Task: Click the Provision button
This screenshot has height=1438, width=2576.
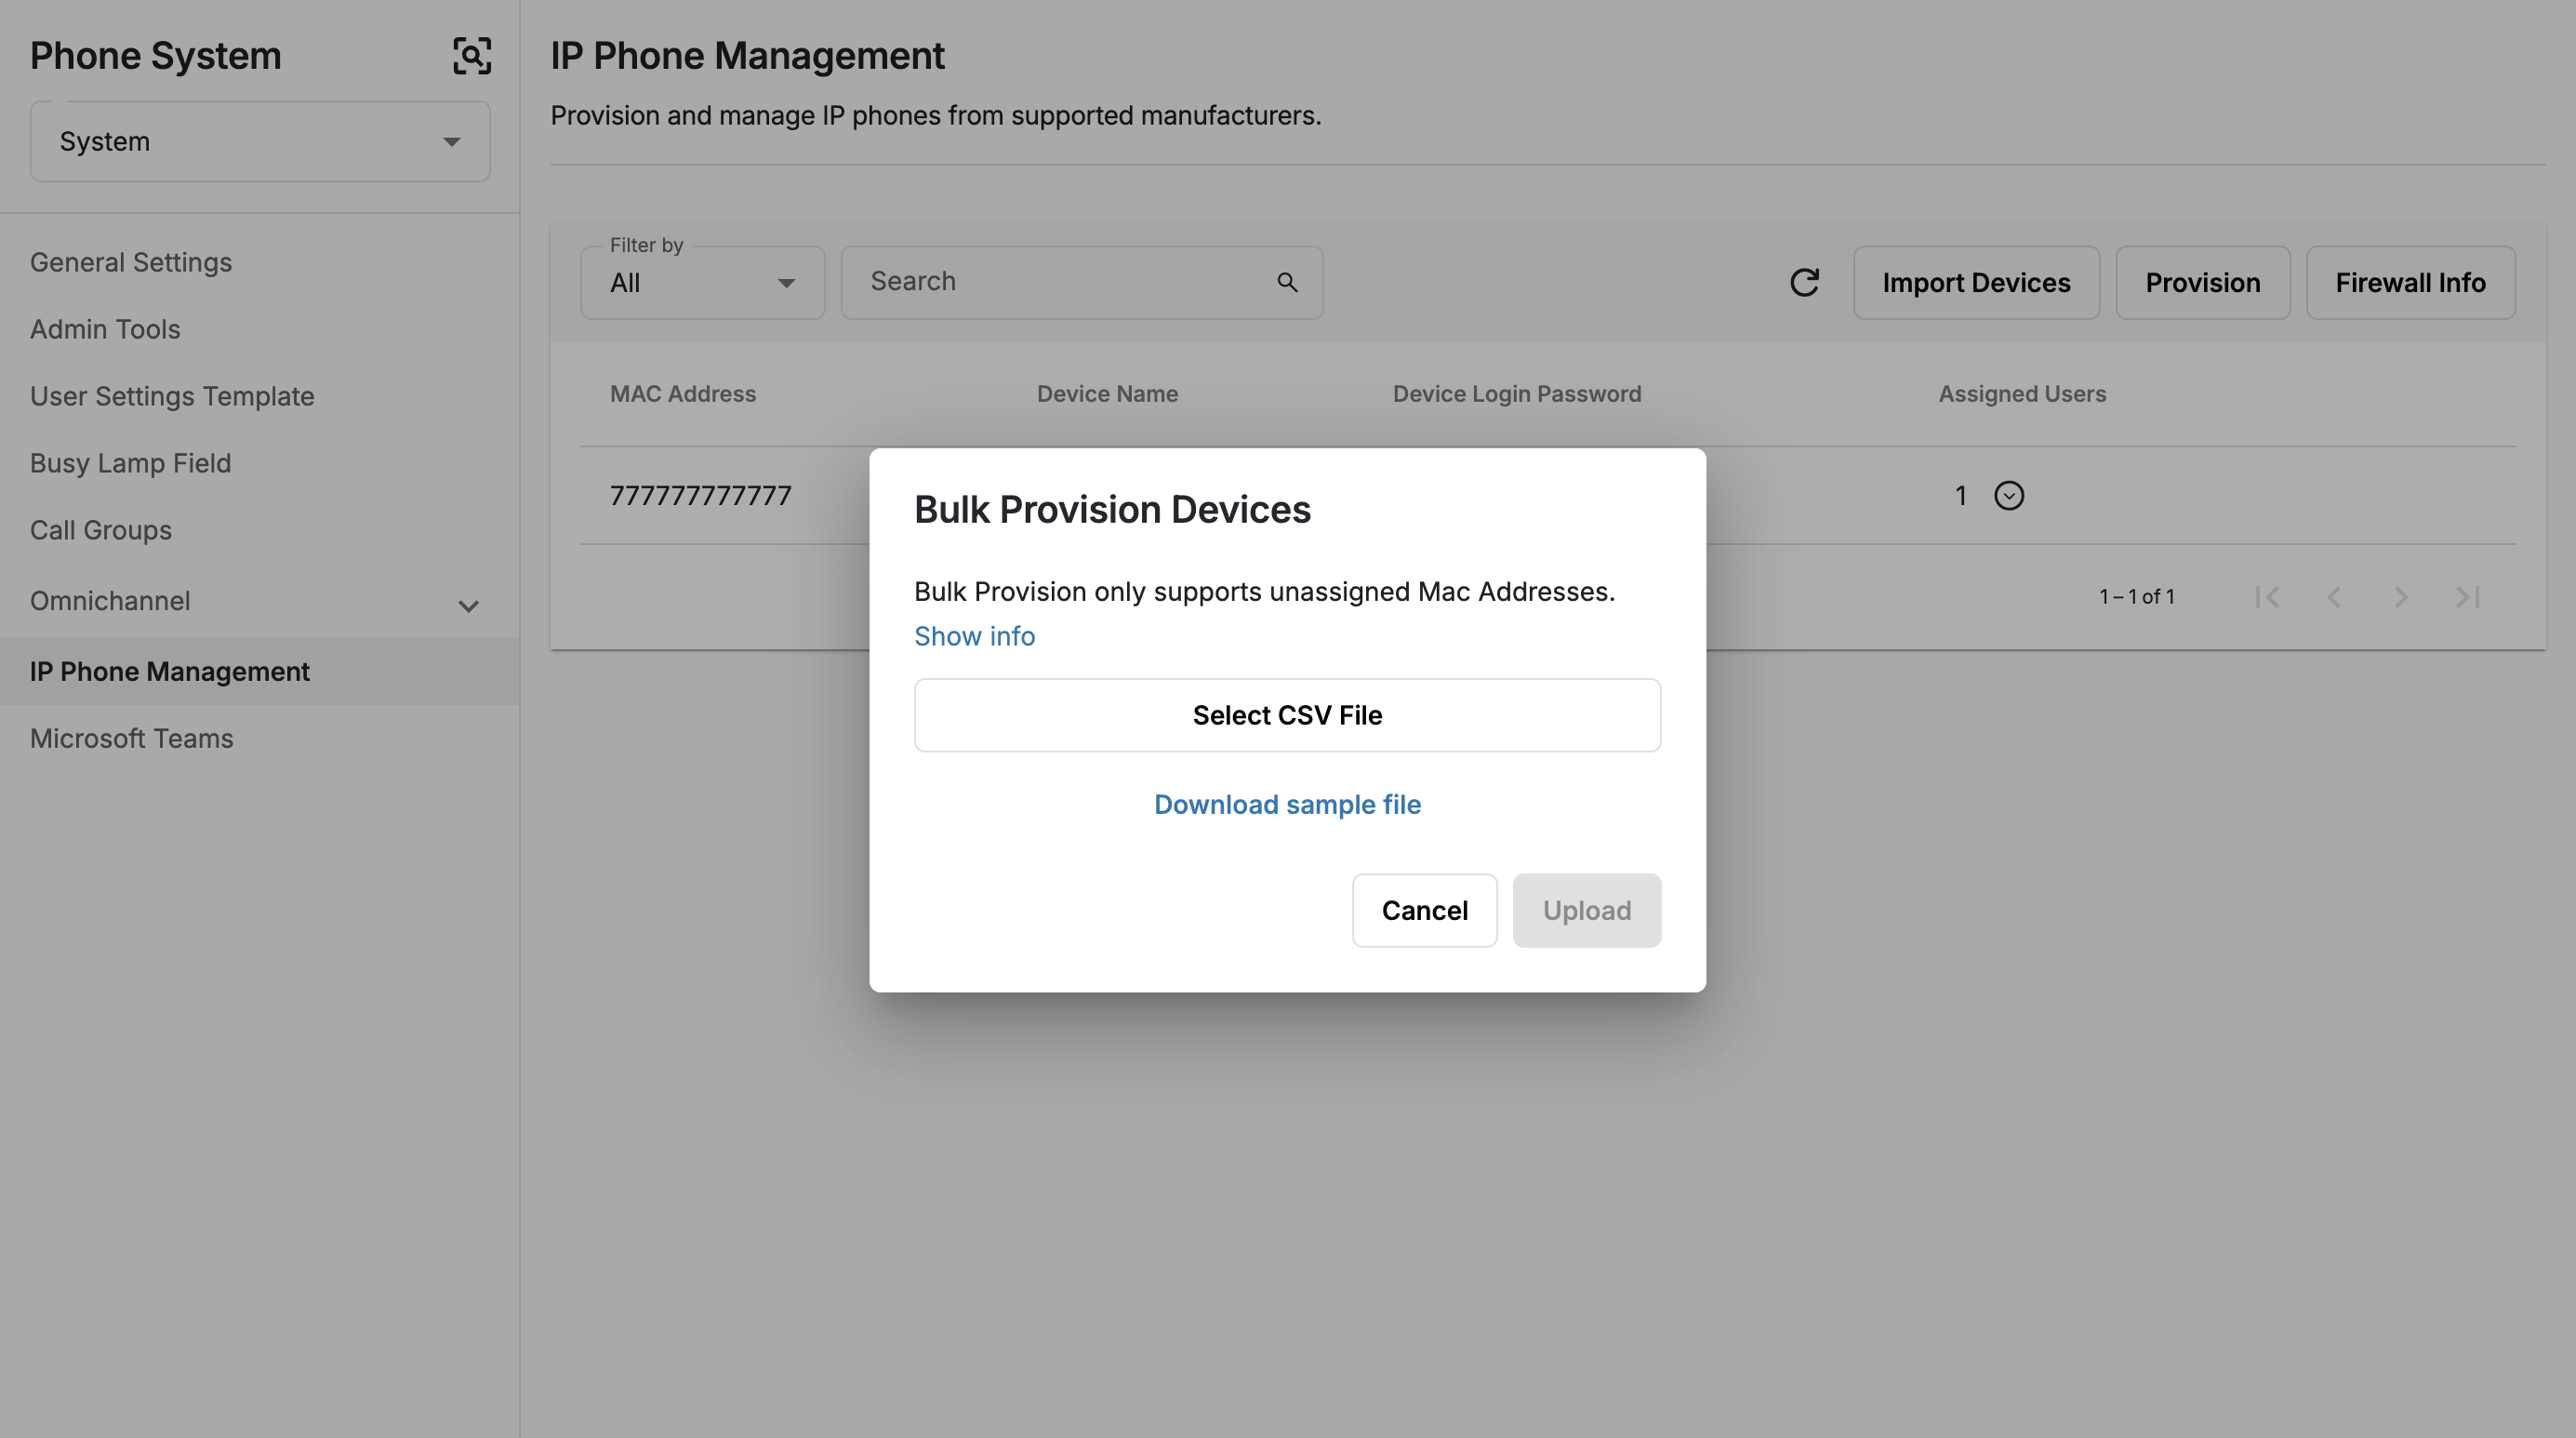Action: 2202,283
